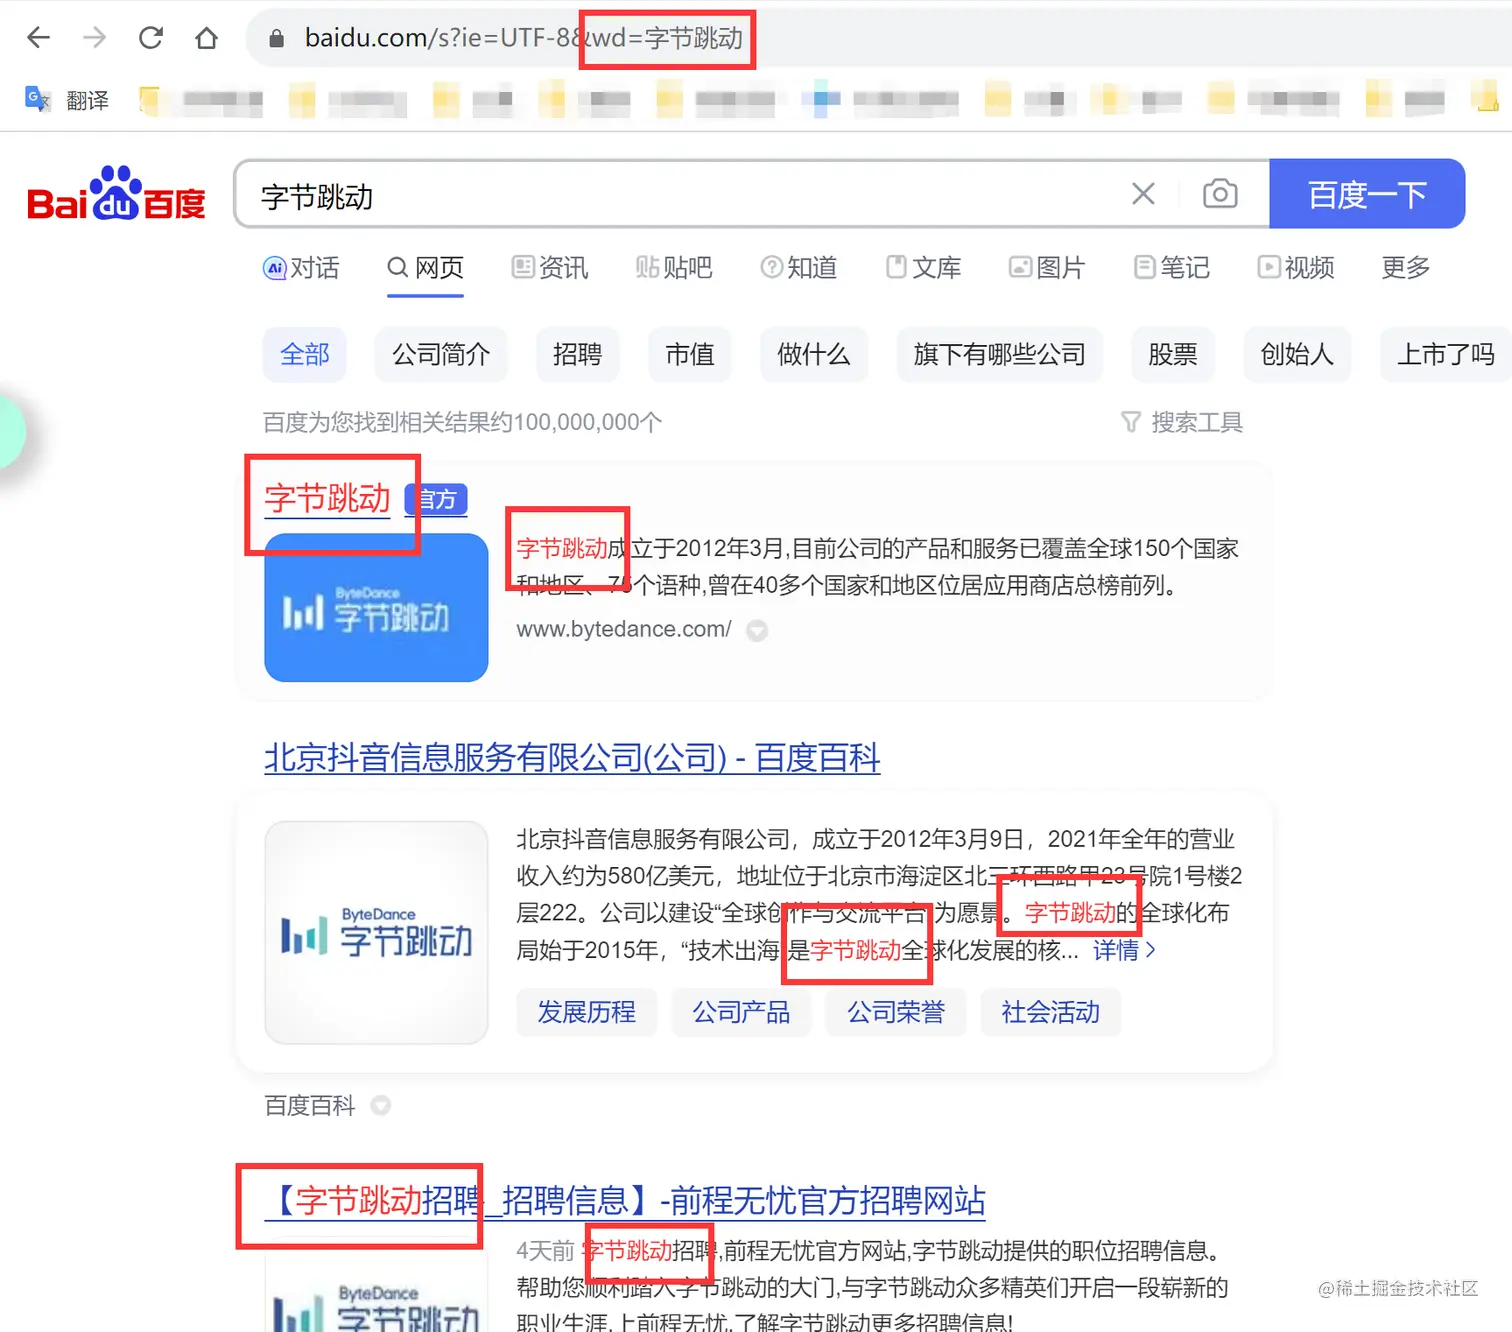The height and width of the screenshot is (1332, 1512).
Task: Click the address bar URL
Action: click(x=524, y=38)
